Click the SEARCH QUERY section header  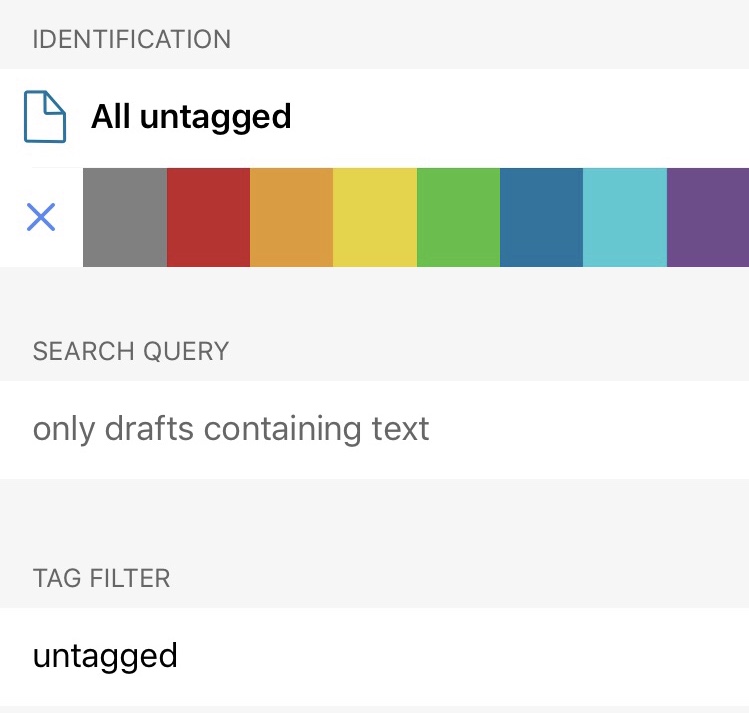pyautogui.click(x=131, y=351)
